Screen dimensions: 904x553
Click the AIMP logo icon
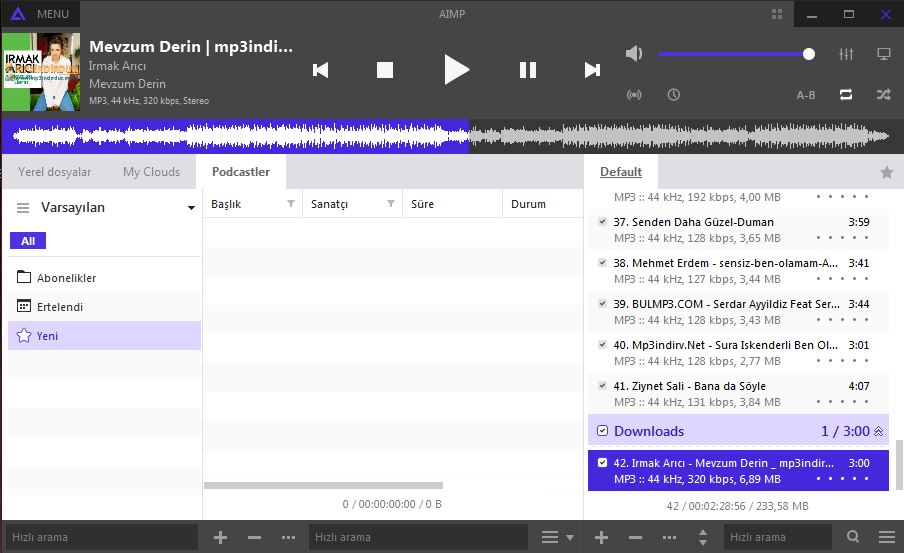click(18, 14)
